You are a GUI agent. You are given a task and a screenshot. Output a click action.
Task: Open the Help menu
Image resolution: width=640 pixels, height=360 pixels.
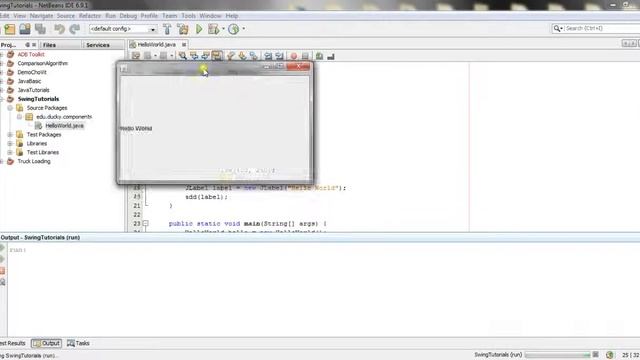coord(232,16)
